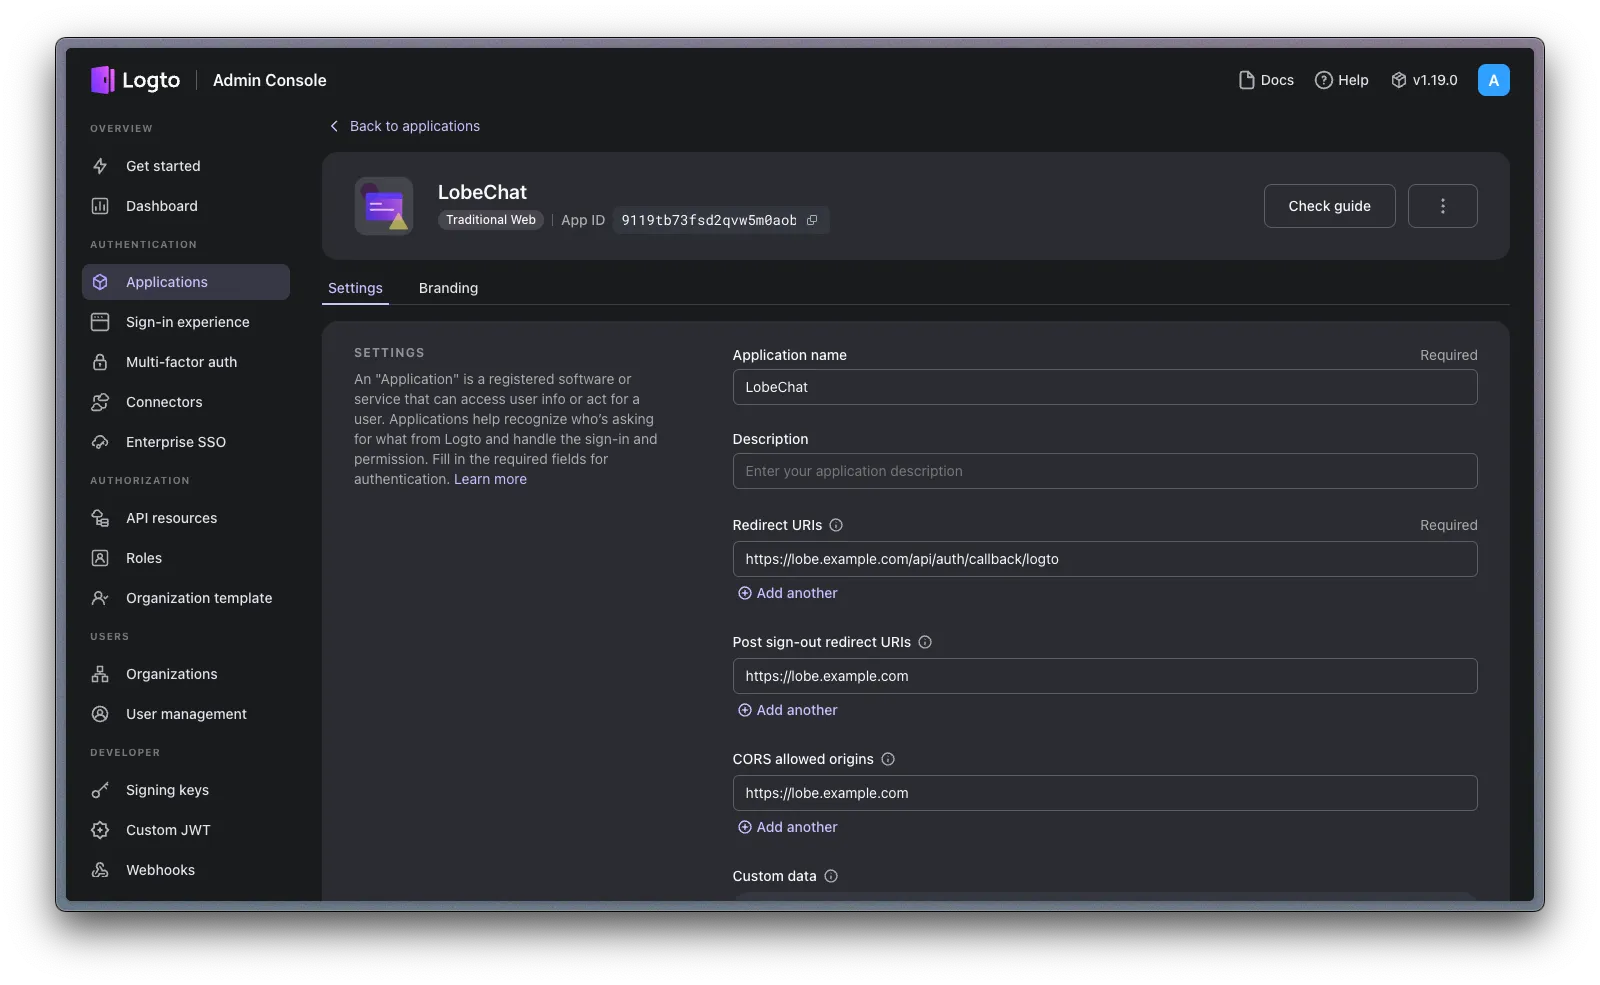1600x985 pixels.
Task: Open Multi-factor auth settings
Action: tap(181, 362)
